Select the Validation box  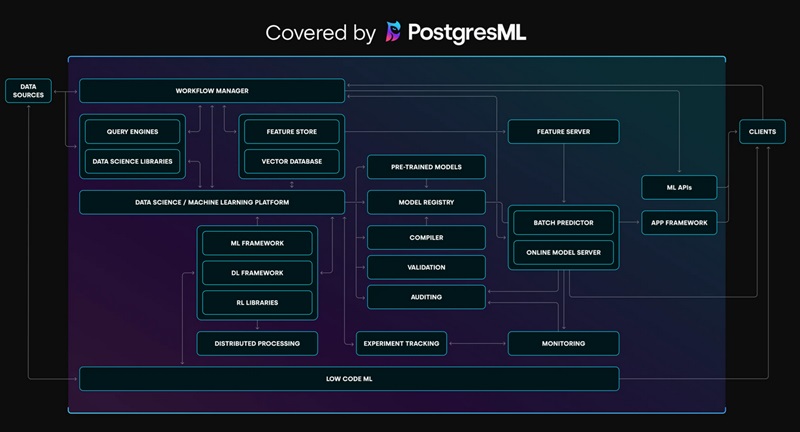click(x=426, y=267)
